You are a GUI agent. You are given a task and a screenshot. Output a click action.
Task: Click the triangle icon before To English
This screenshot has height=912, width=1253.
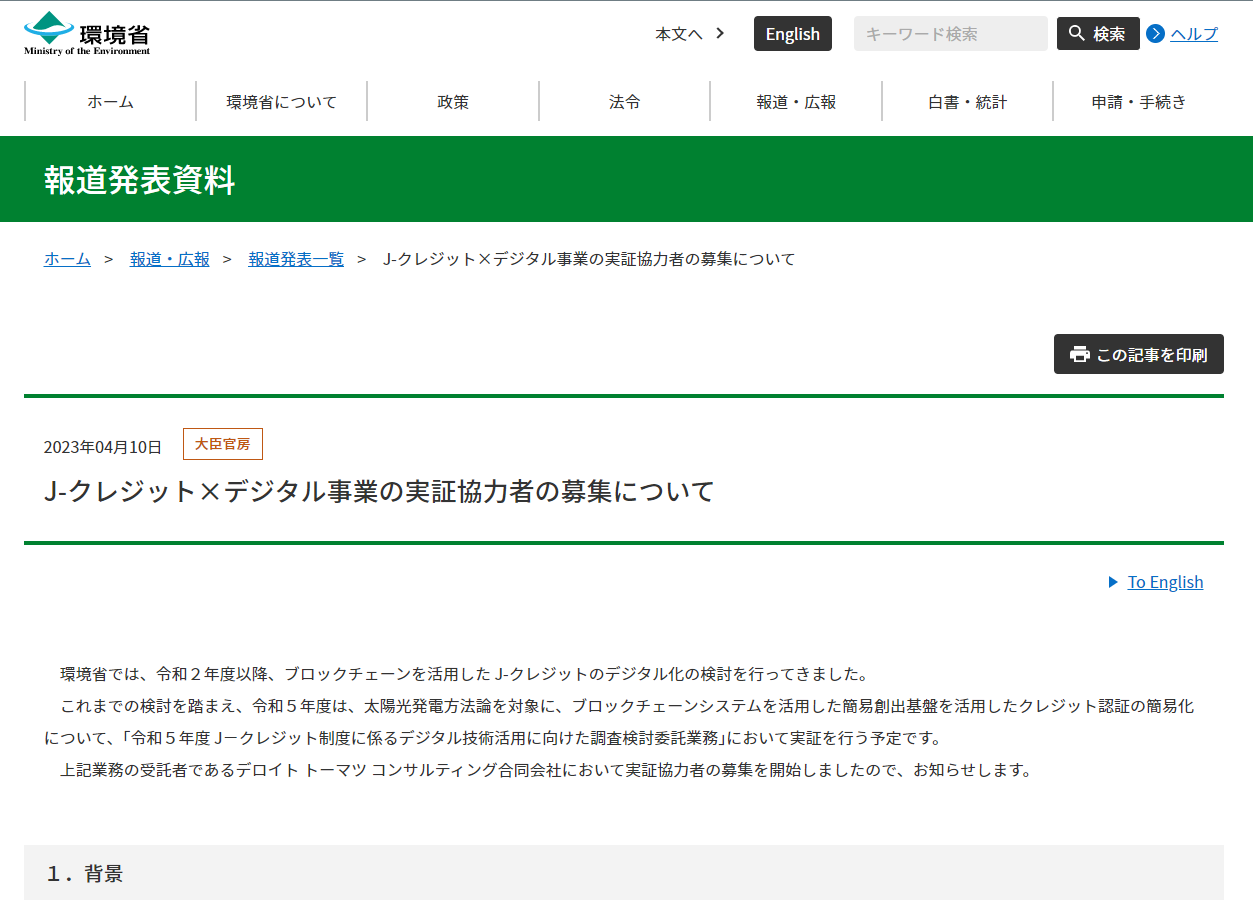pyautogui.click(x=1113, y=582)
